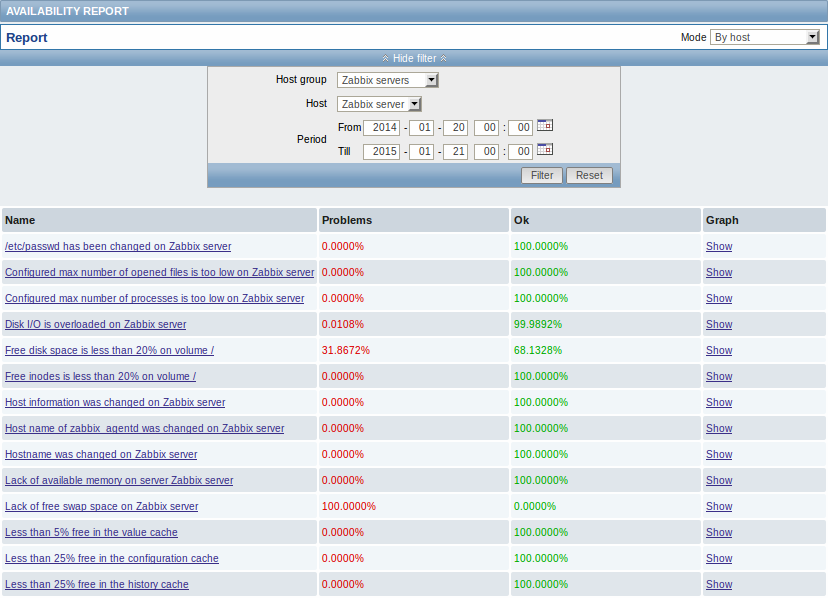Open Lack of free swap space link
The height and width of the screenshot is (598, 828).
click(x=101, y=506)
